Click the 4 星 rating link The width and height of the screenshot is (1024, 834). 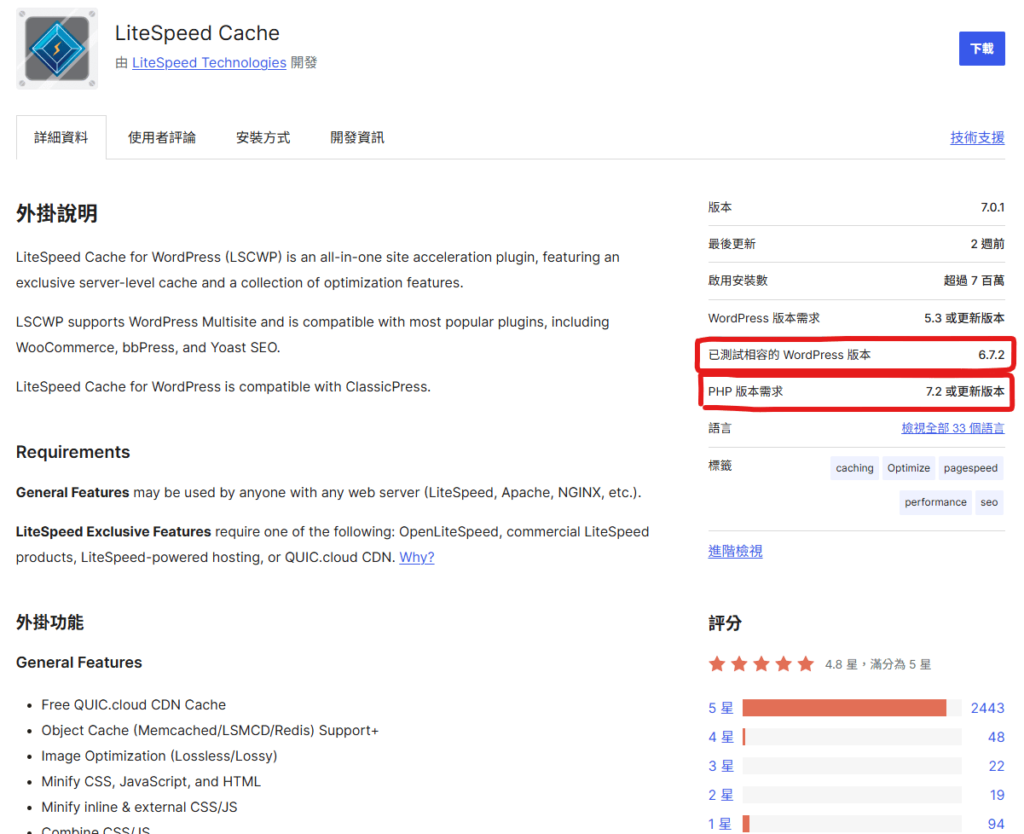(x=721, y=737)
